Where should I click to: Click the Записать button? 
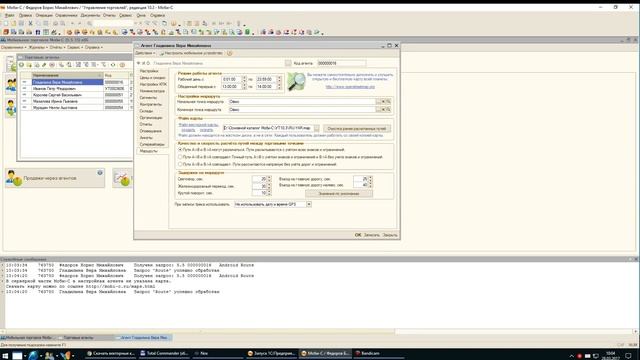[x=372, y=235]
